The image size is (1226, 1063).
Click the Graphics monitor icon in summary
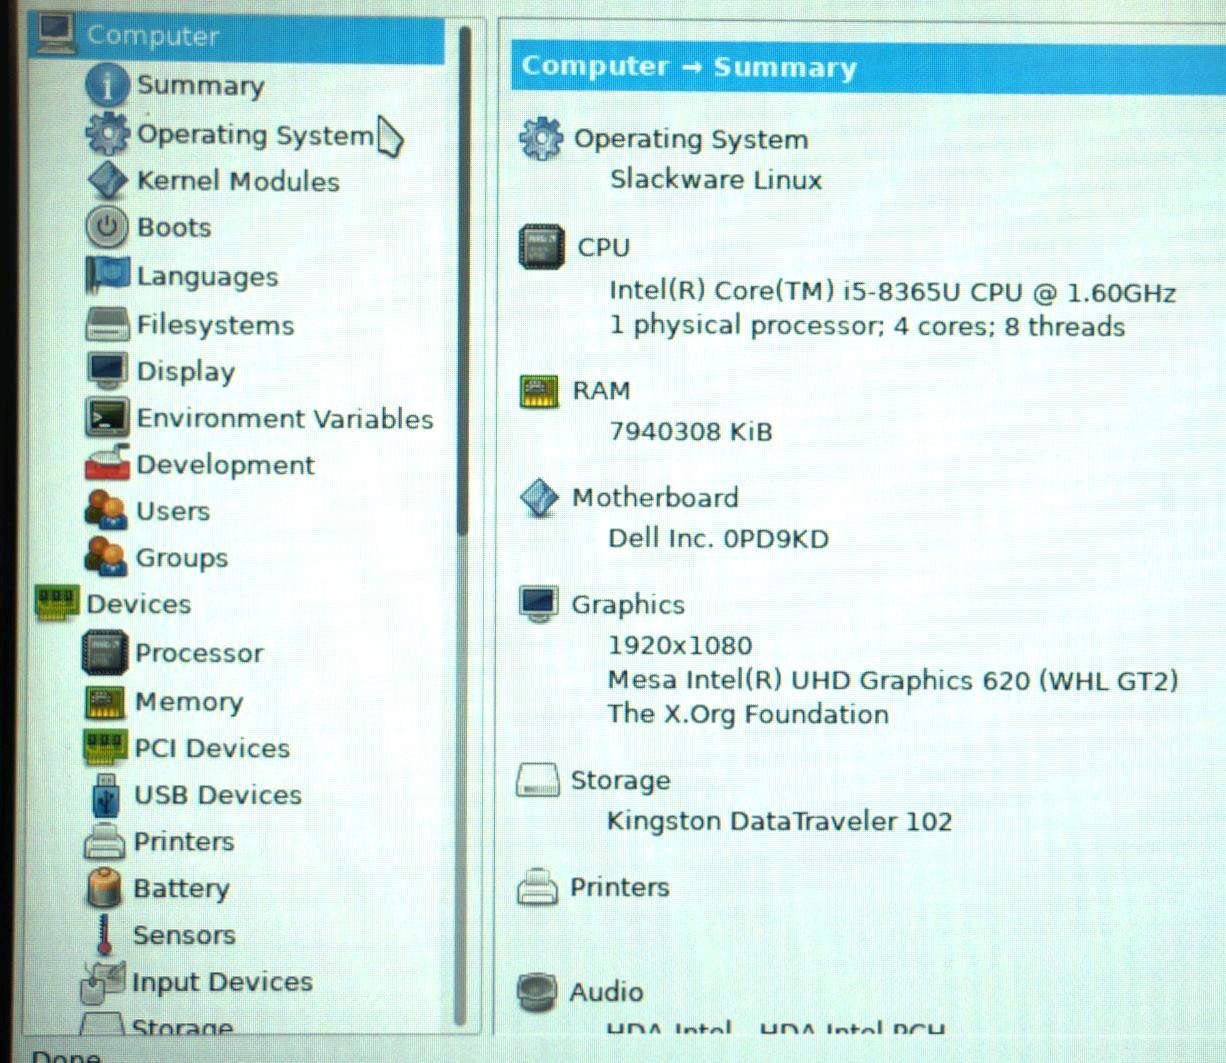point(538,603)
